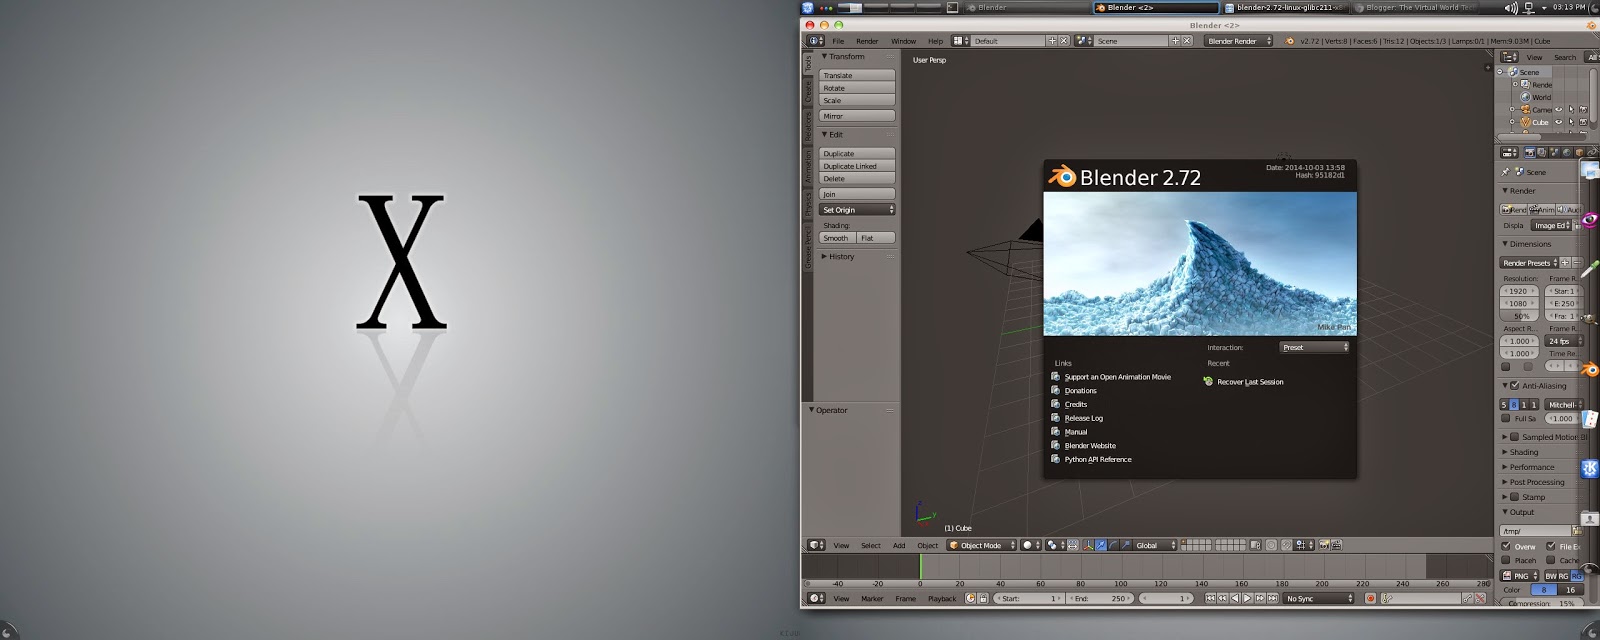Click the Blender icon in right dock

1589,369
